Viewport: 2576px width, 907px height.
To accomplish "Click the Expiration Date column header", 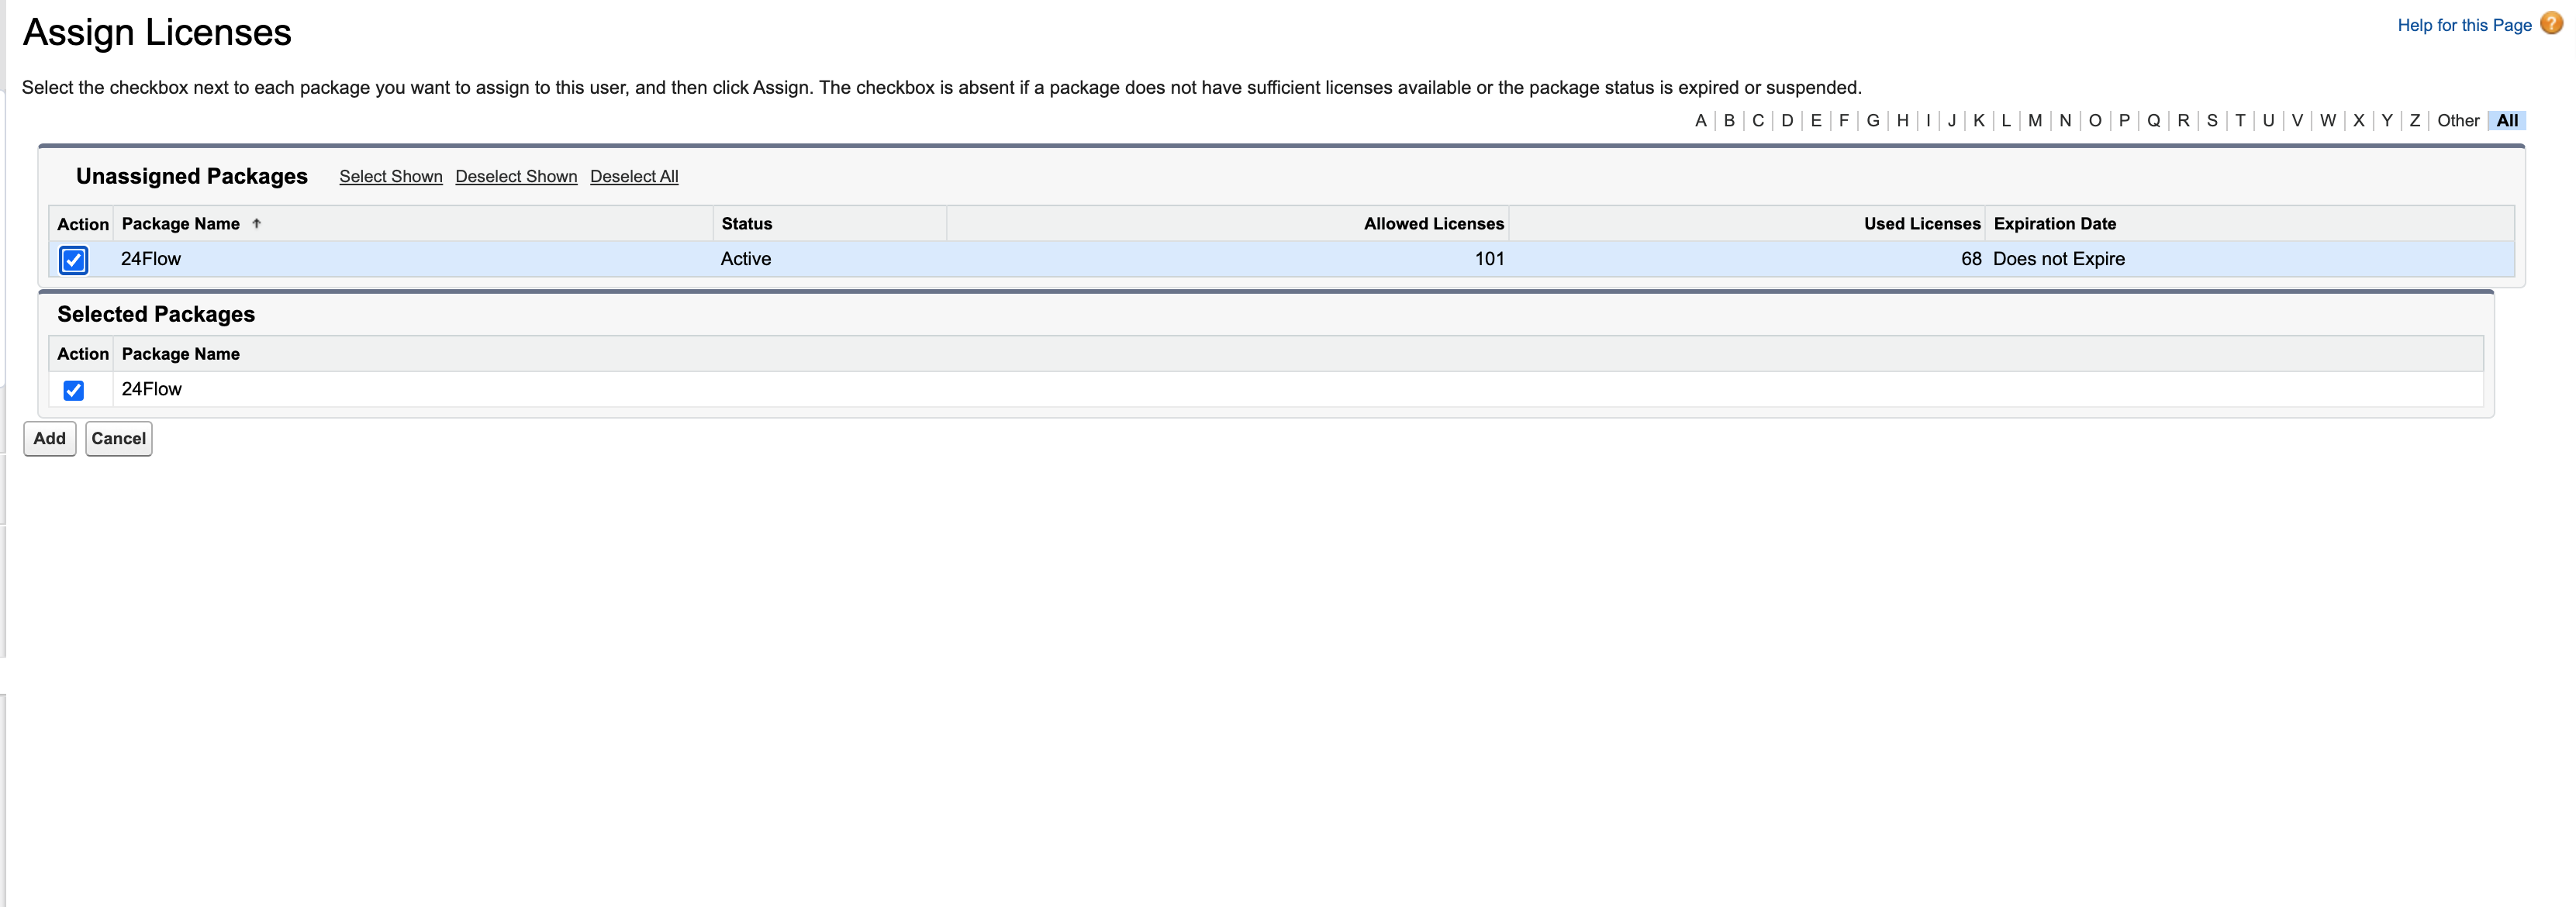I will (x=2052, y=223).
